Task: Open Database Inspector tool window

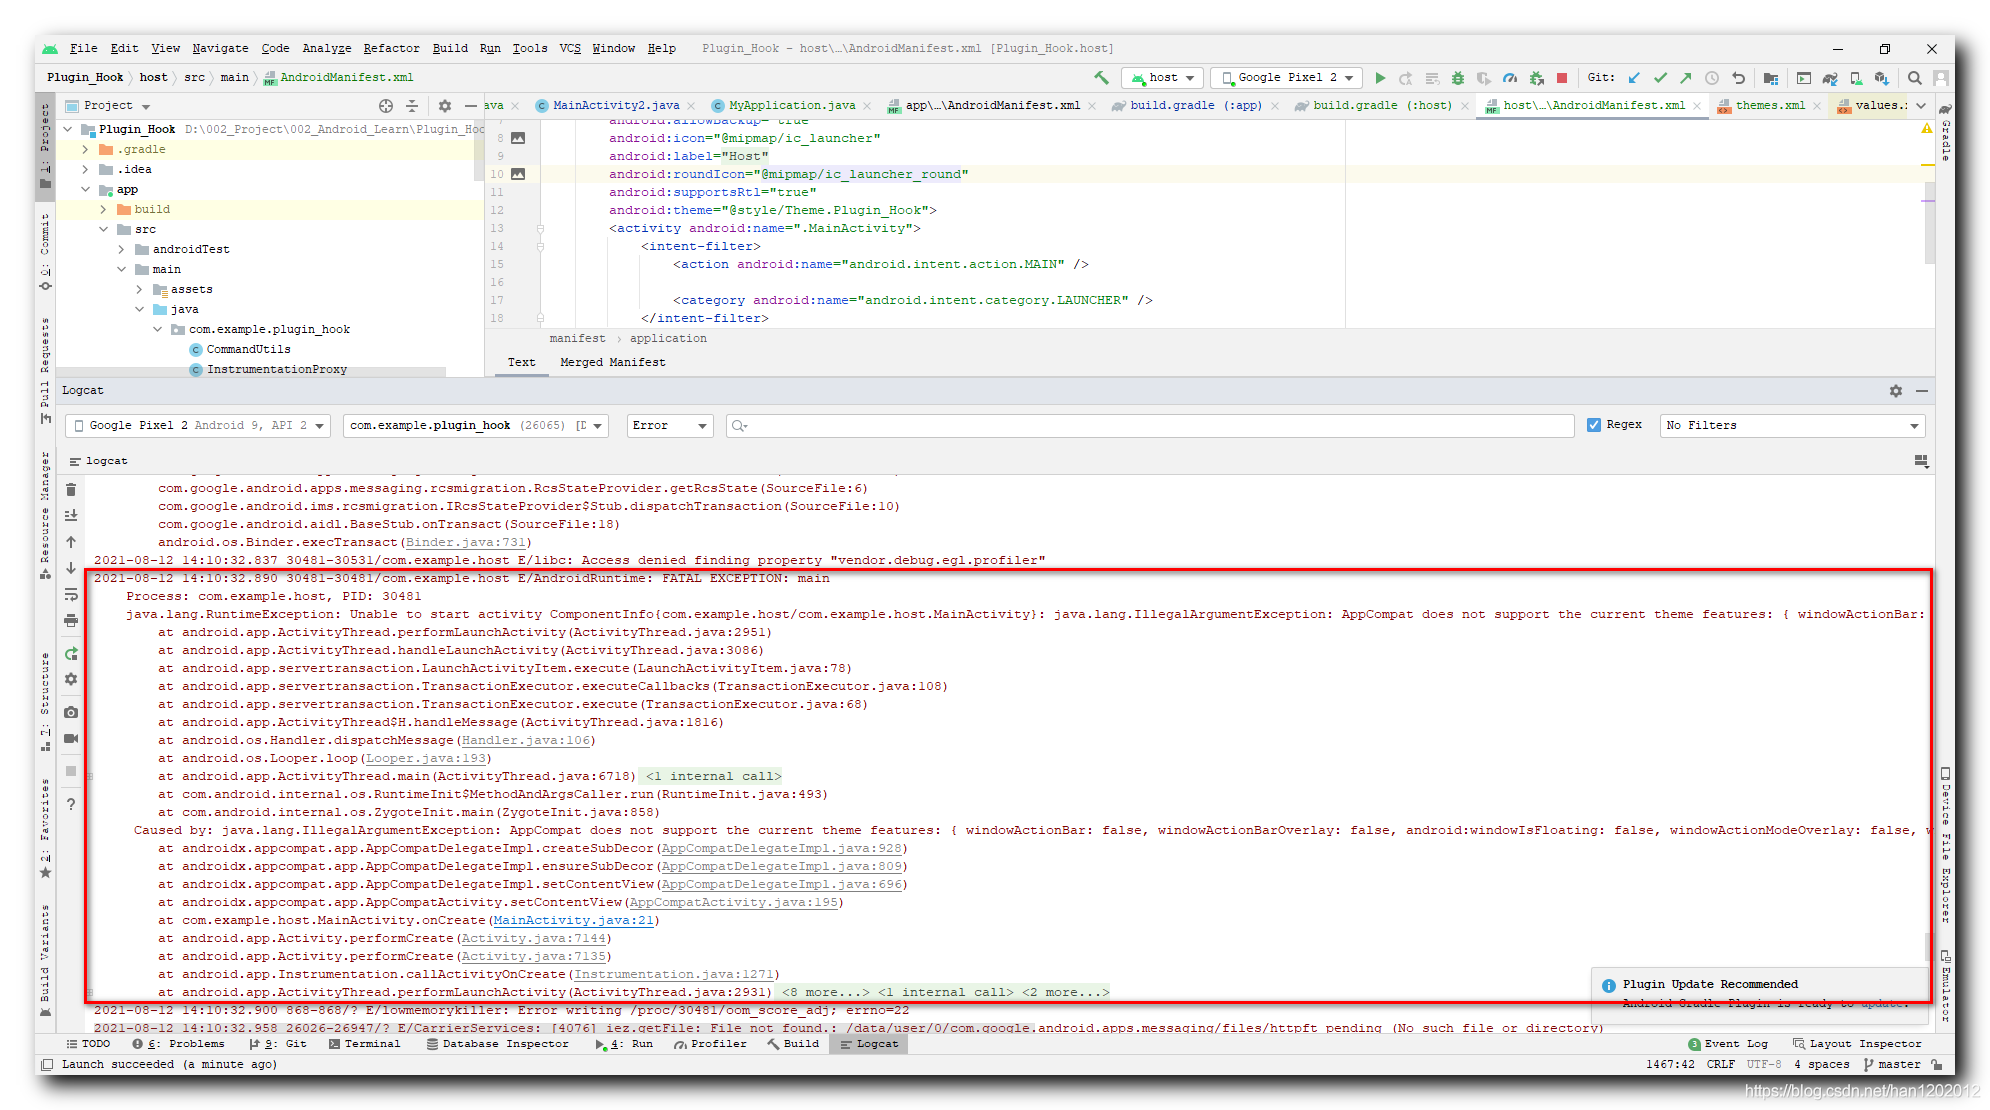Action: point(497,1044)
